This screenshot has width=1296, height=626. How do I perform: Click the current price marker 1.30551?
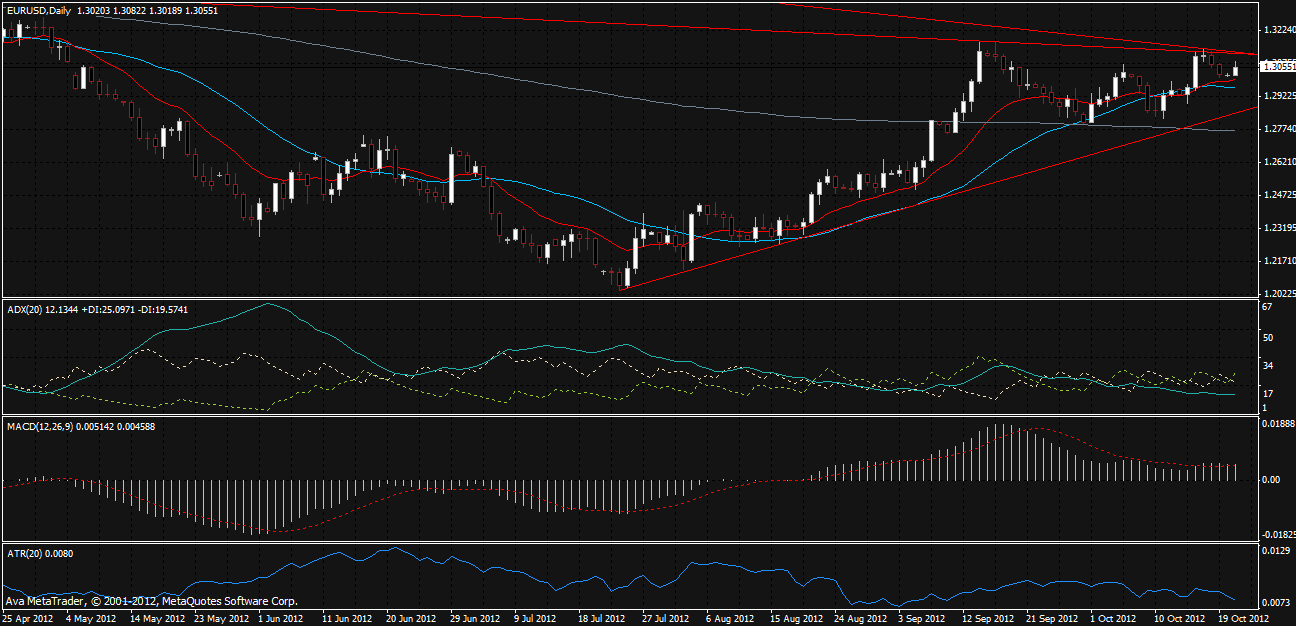(1275, 67)
